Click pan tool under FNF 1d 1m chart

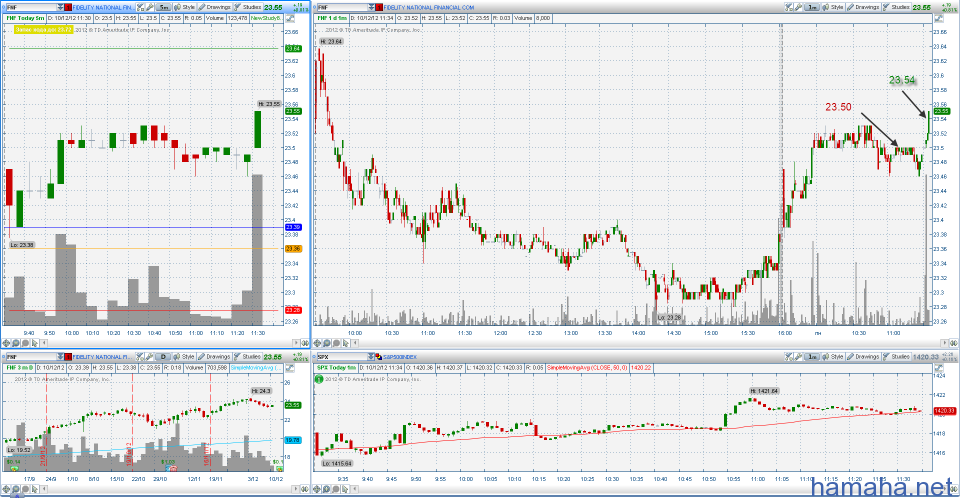(317, 343)
